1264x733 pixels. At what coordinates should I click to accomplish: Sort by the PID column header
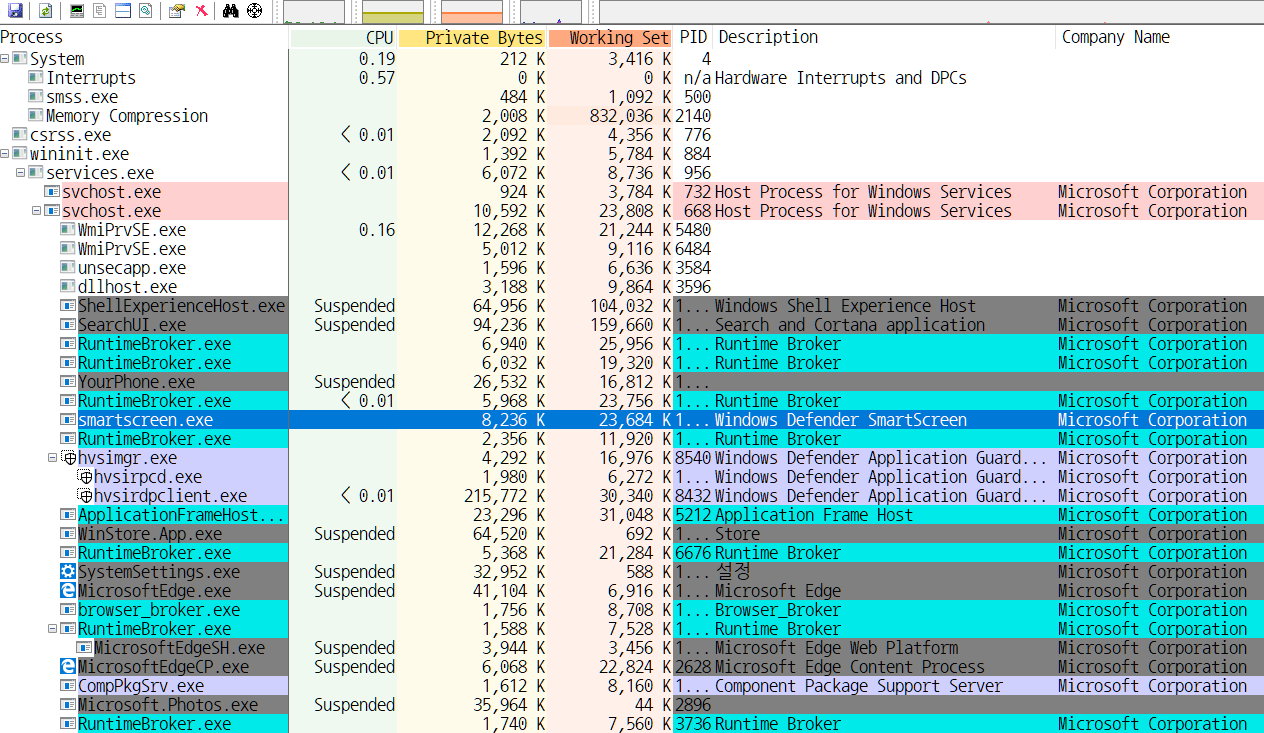pyautogui.click(x=693, y=37)
